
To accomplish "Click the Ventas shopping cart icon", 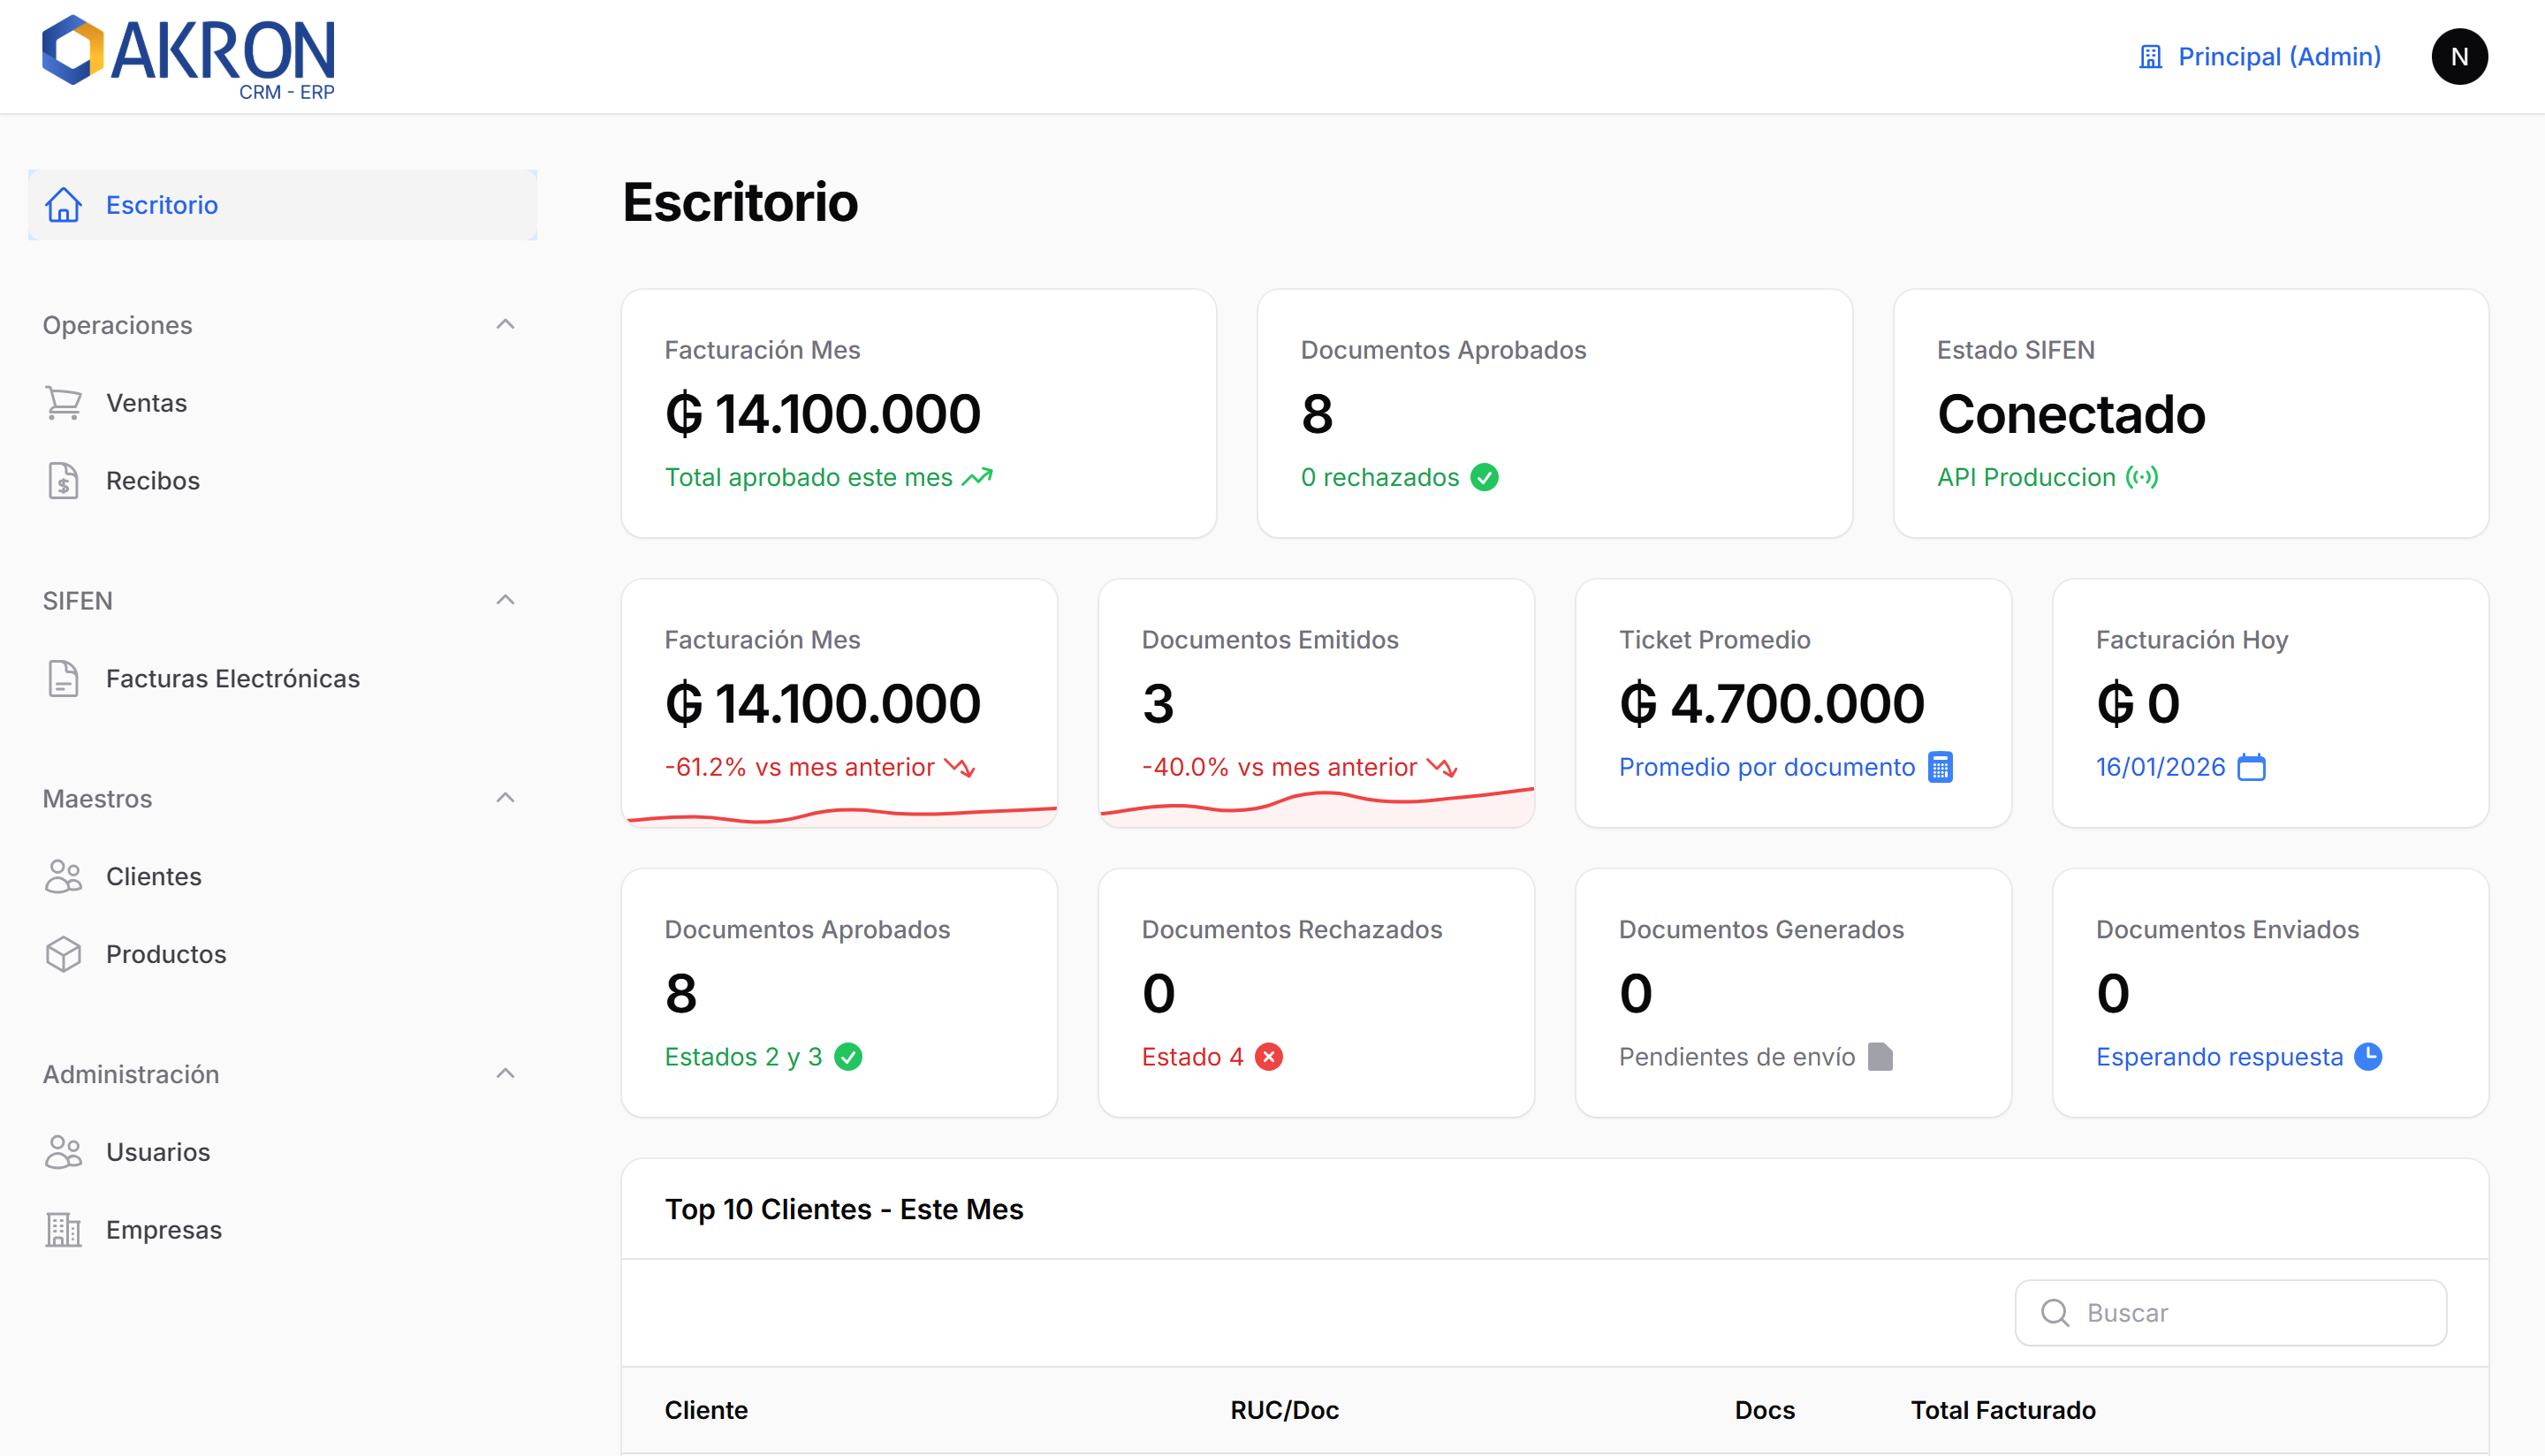I will tap(63, 403).
